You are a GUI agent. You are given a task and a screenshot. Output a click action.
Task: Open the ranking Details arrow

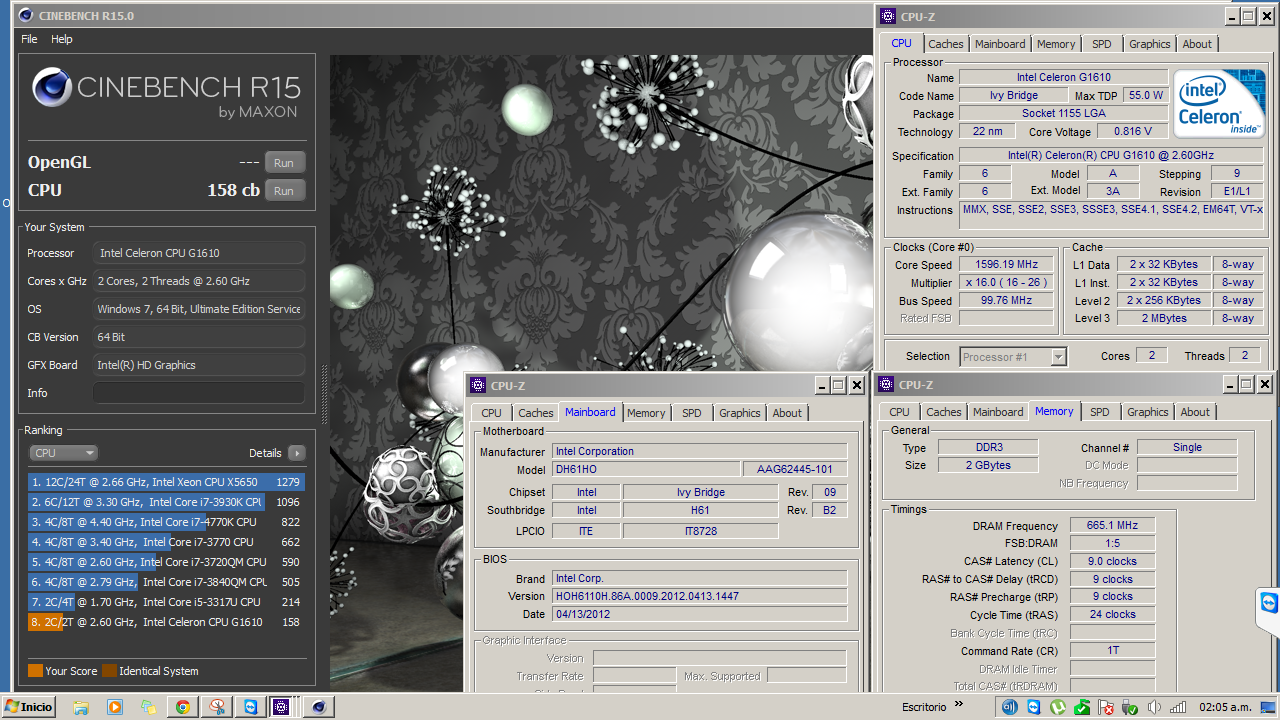[x=296, y=453]
